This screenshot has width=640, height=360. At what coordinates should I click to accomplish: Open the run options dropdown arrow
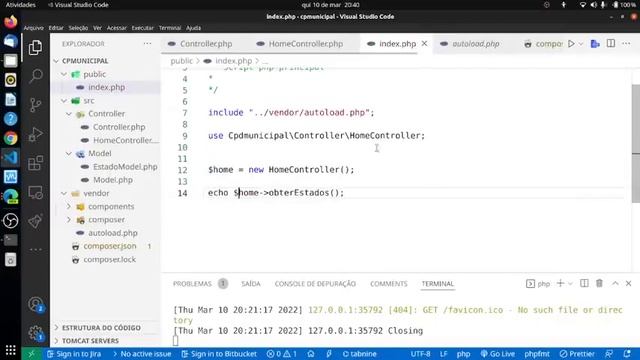(x=581, y=44)
